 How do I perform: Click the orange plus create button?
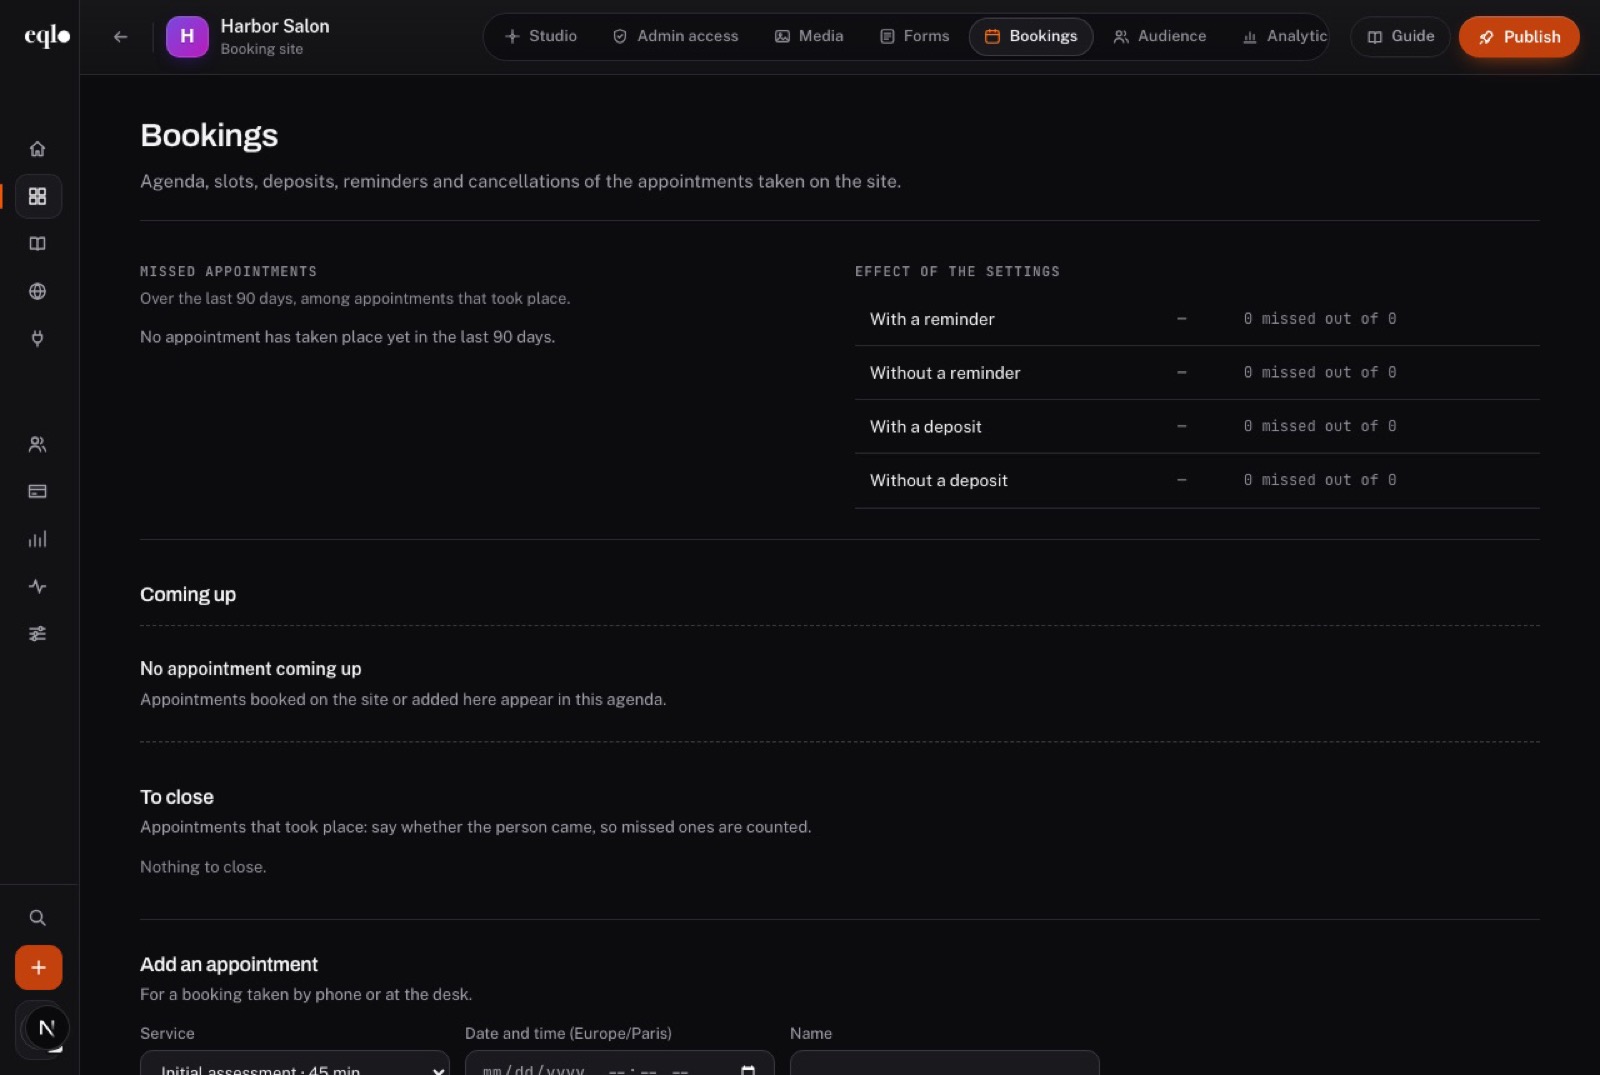[x=38, y=968]
